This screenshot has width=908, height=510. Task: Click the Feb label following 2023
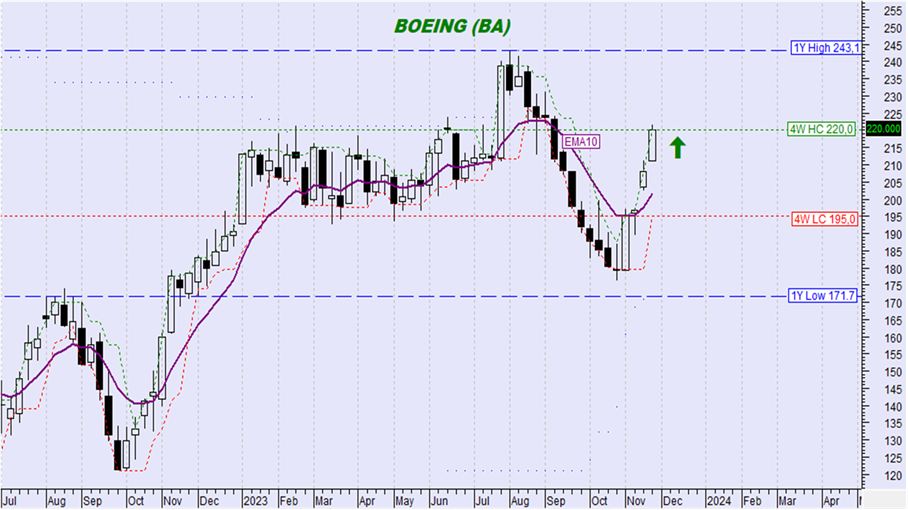click(x=288, y=501)
